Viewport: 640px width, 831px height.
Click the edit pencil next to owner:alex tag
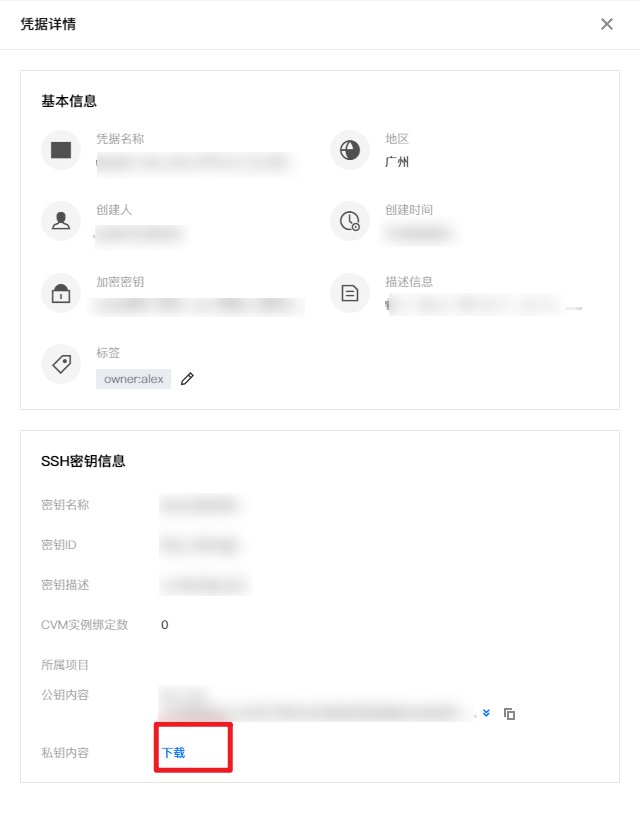[x=187, y=379]
